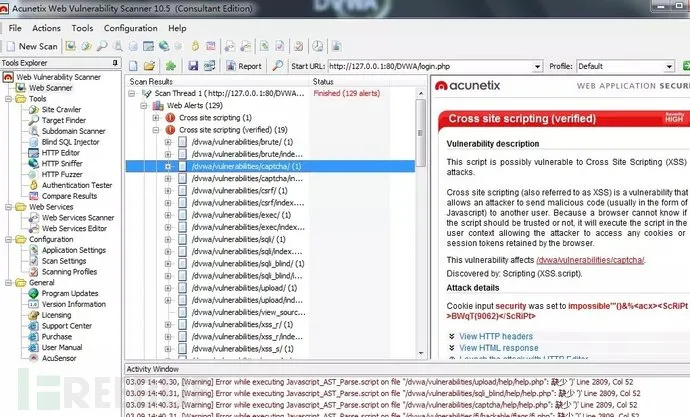The width and height of the screenshot is (690, 417).
Task: Launch the Subdomain Scanner tool
Action: coord(73,131)
